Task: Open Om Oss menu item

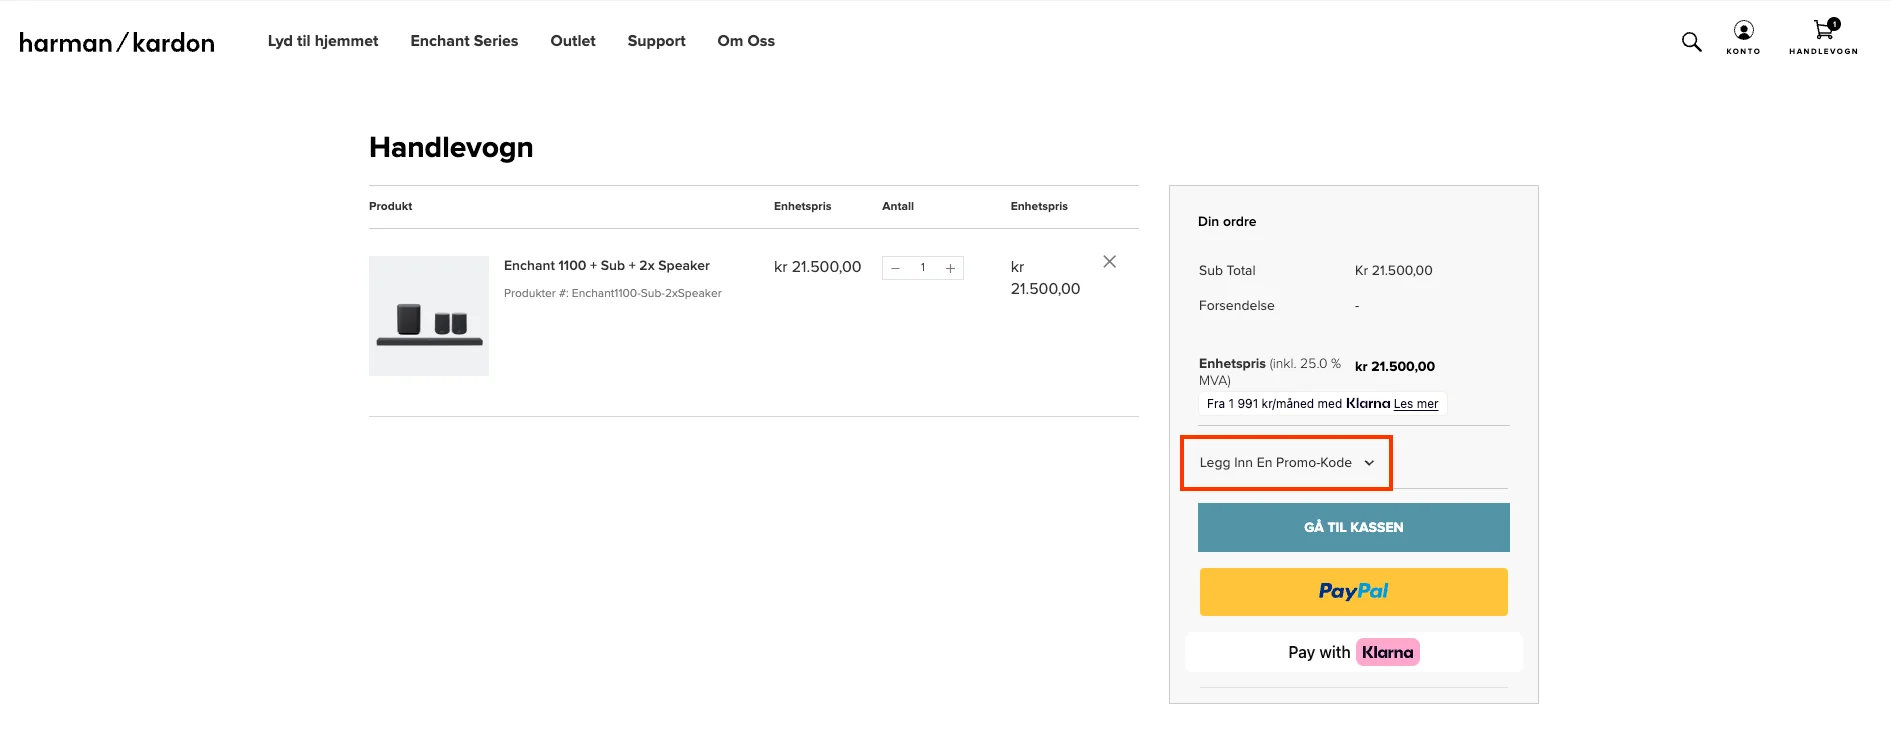Action: 746,41
